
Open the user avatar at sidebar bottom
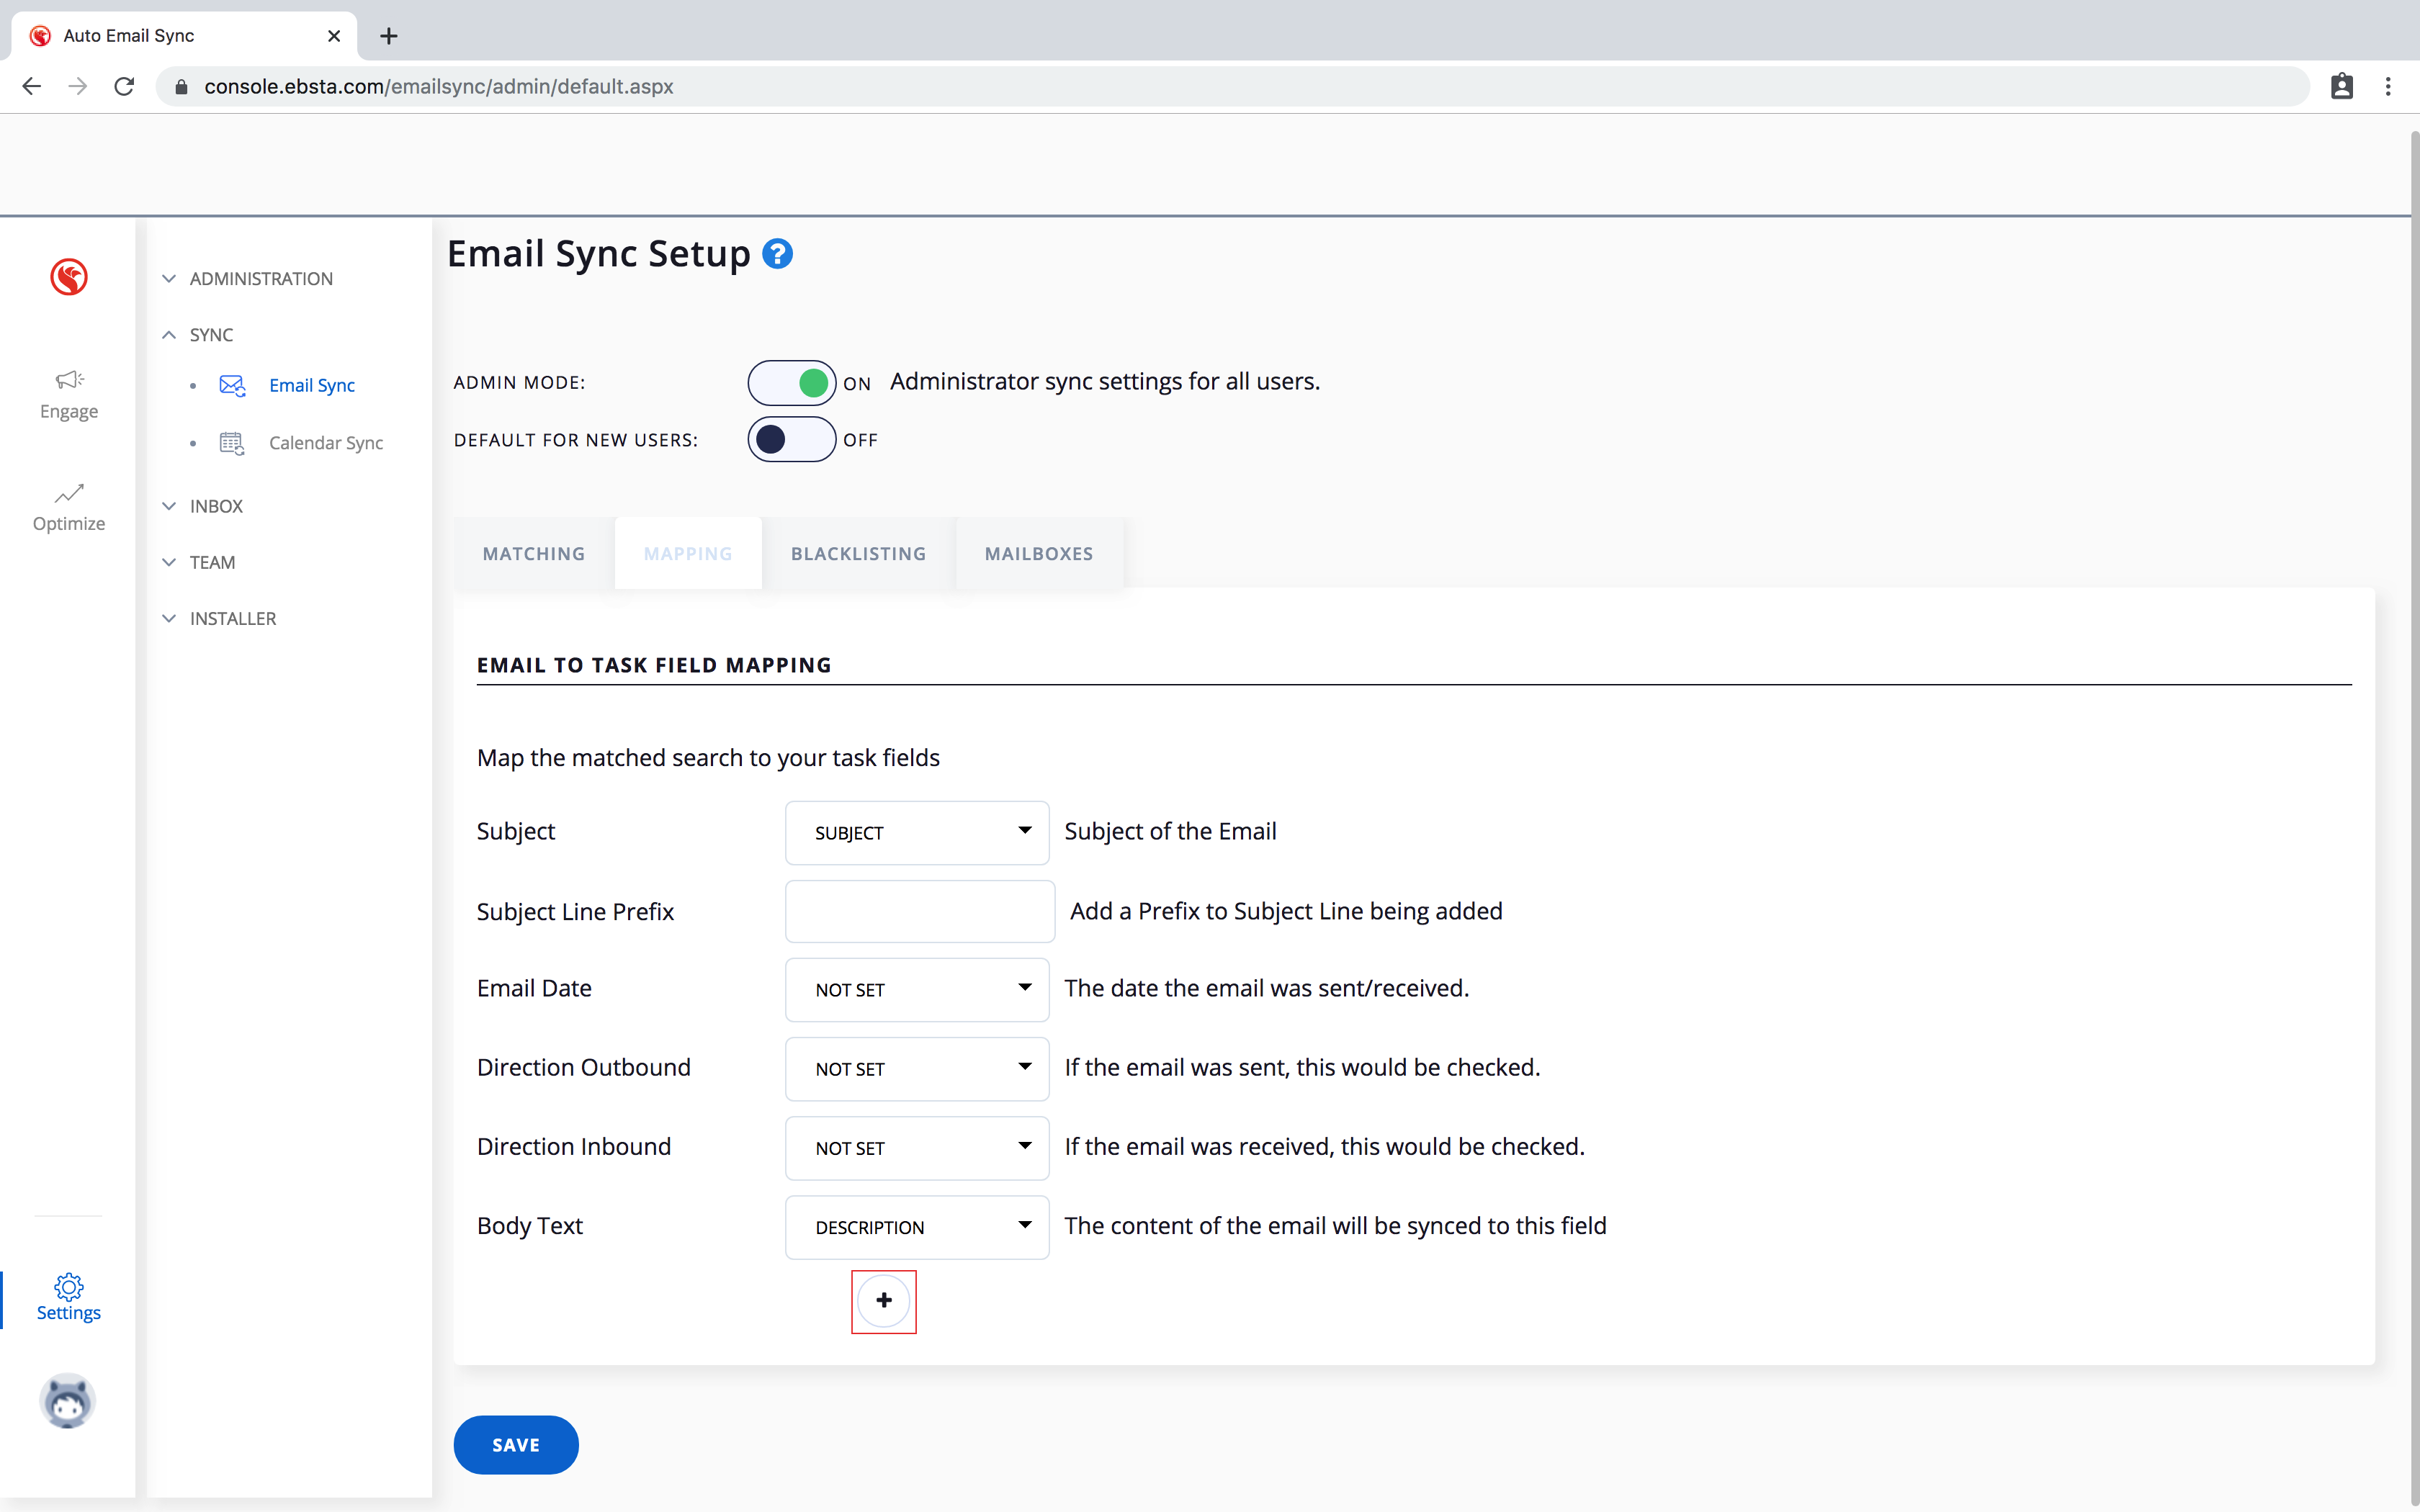point(68,1400)
